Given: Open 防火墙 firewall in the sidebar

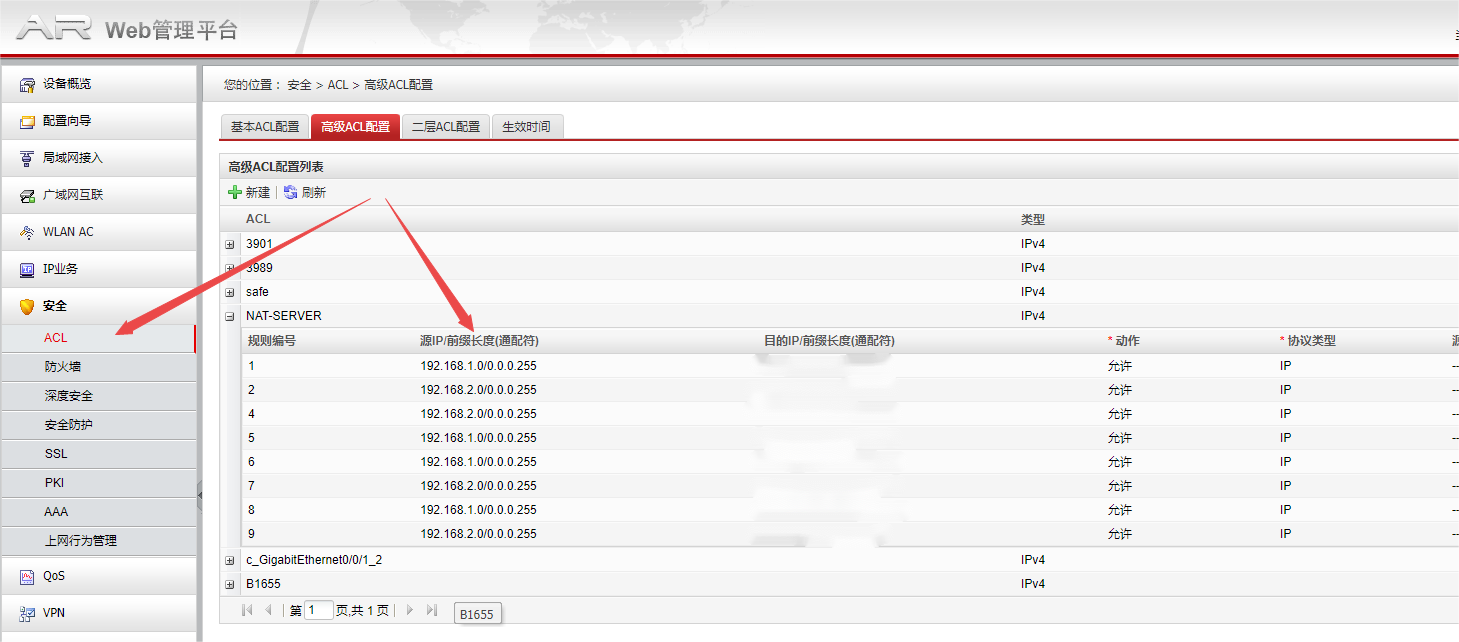Looking at the screenshot, I should [62, 367].
